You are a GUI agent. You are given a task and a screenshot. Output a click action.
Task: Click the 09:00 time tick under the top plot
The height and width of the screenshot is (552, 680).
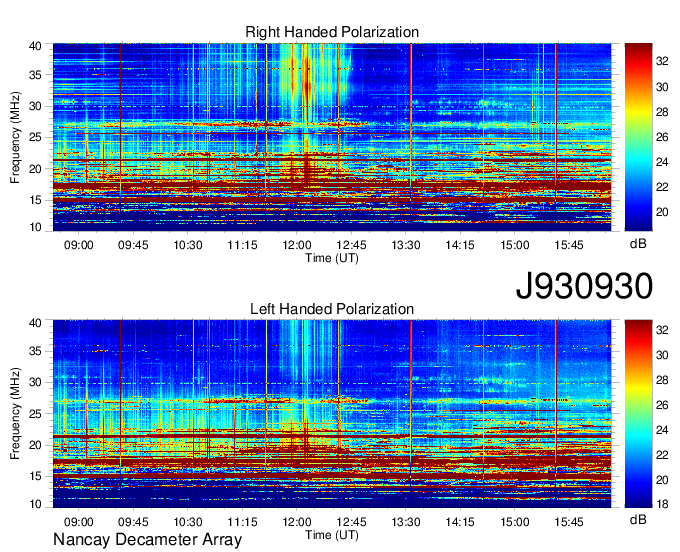pyautogui.click(x=78, y=245)
